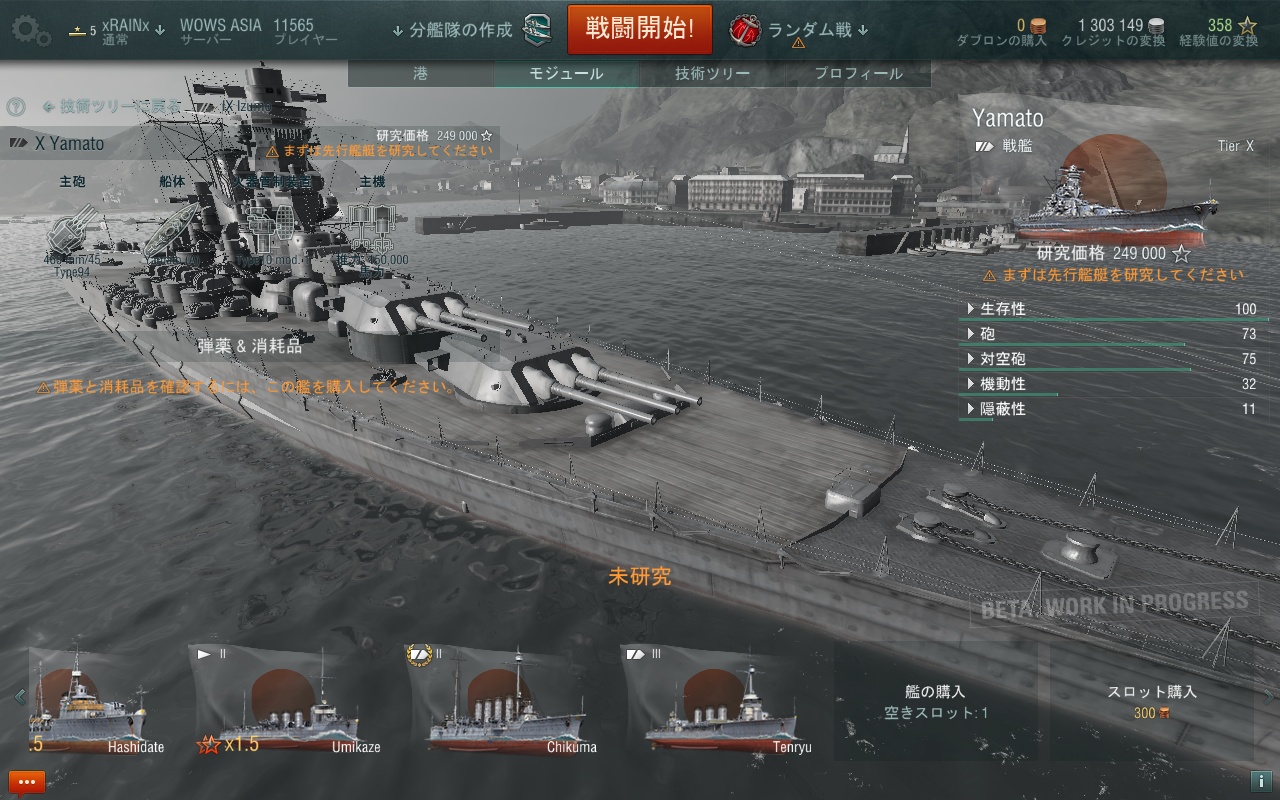
Task: Open the orange chat bubble icon
Action: click(x=27, y=781)
